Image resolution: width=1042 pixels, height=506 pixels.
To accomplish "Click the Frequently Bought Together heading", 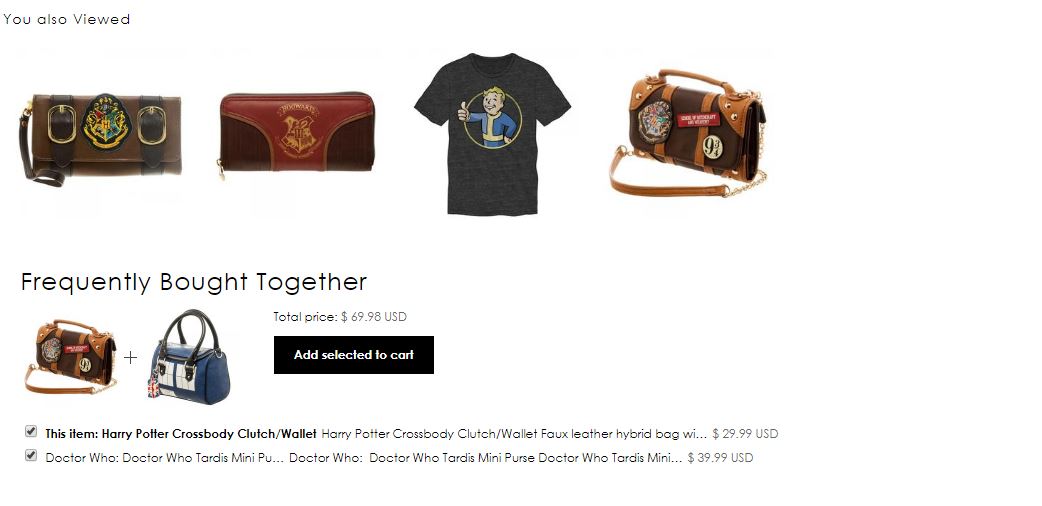I will point(194,283).
